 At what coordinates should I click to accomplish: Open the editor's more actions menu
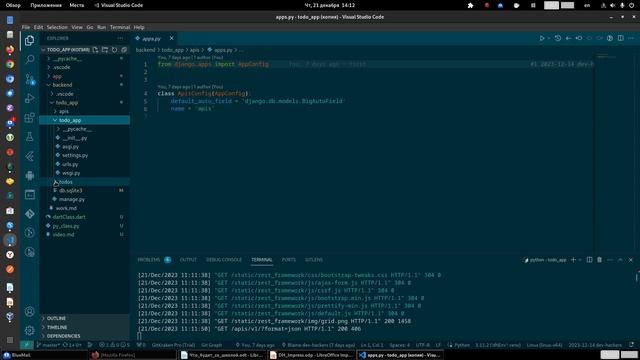[x=631, y=38]
